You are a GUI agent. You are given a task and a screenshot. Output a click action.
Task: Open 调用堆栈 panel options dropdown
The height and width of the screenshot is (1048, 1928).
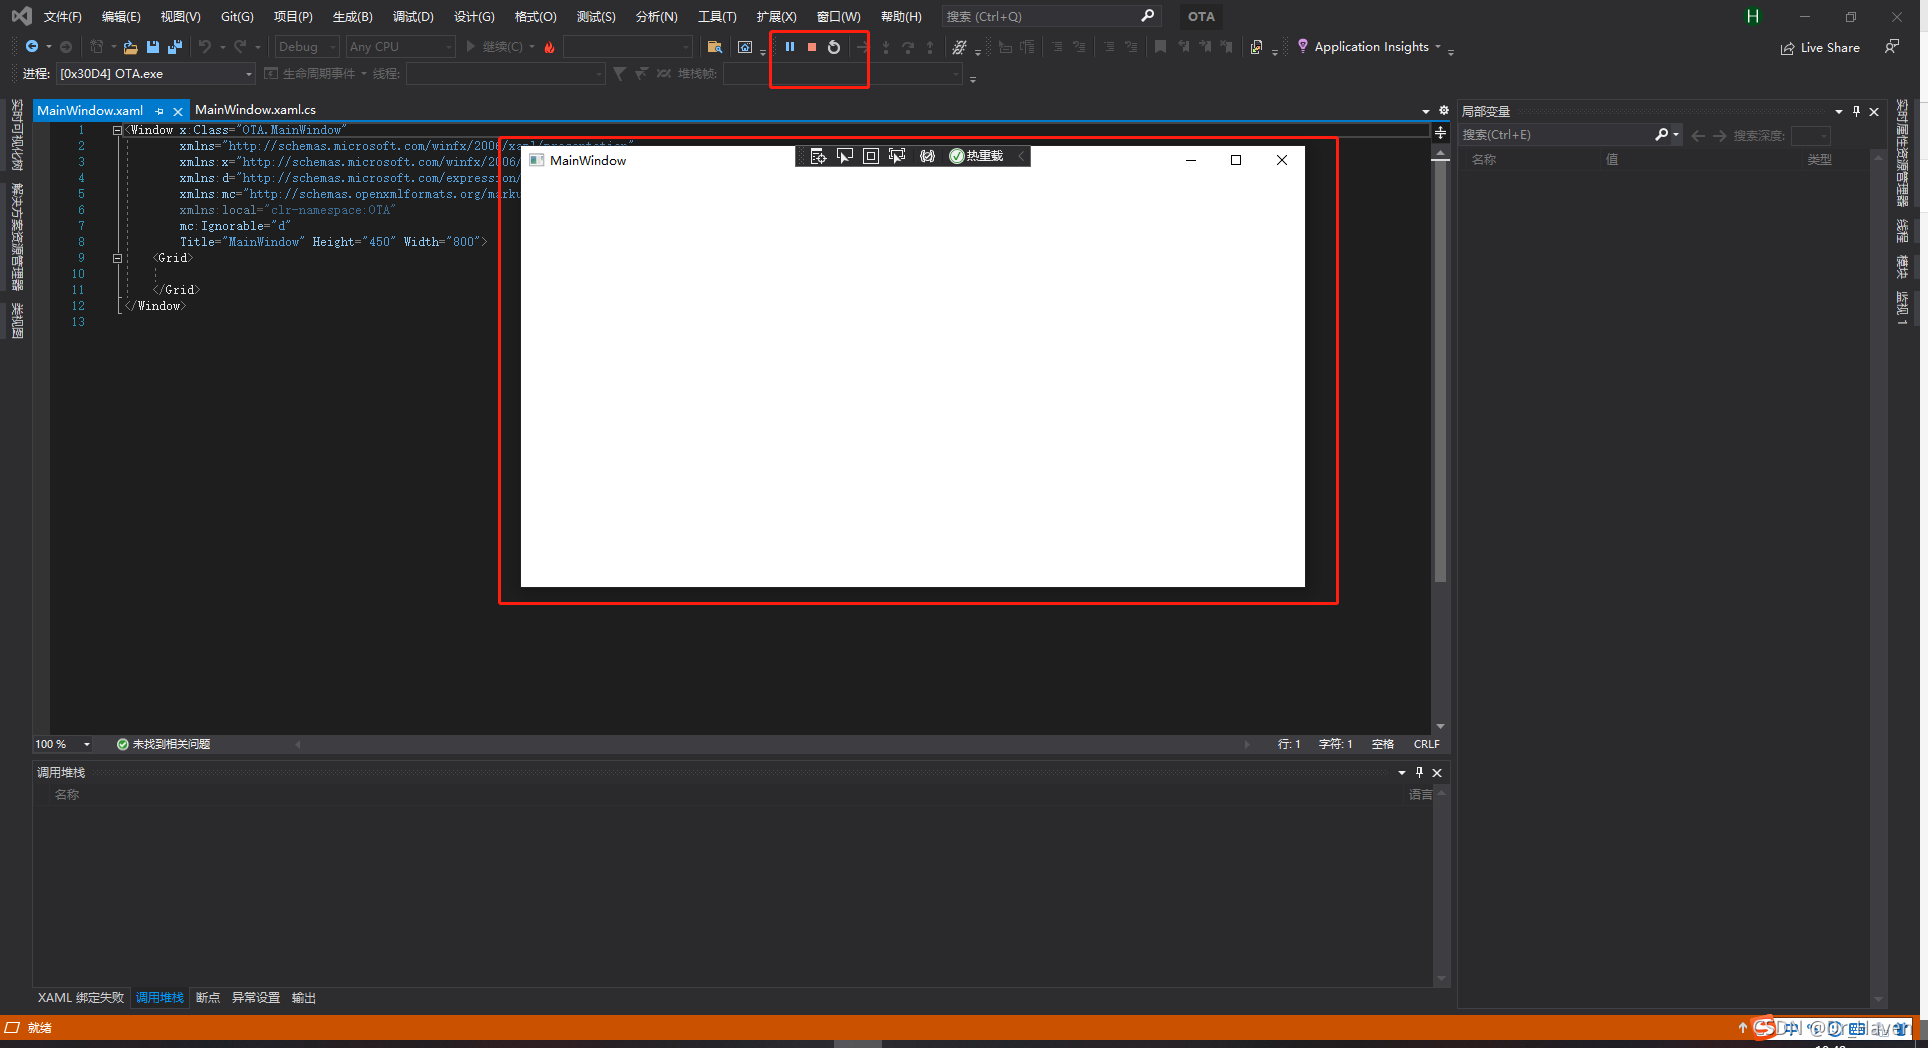click(x=1402, y=773)
